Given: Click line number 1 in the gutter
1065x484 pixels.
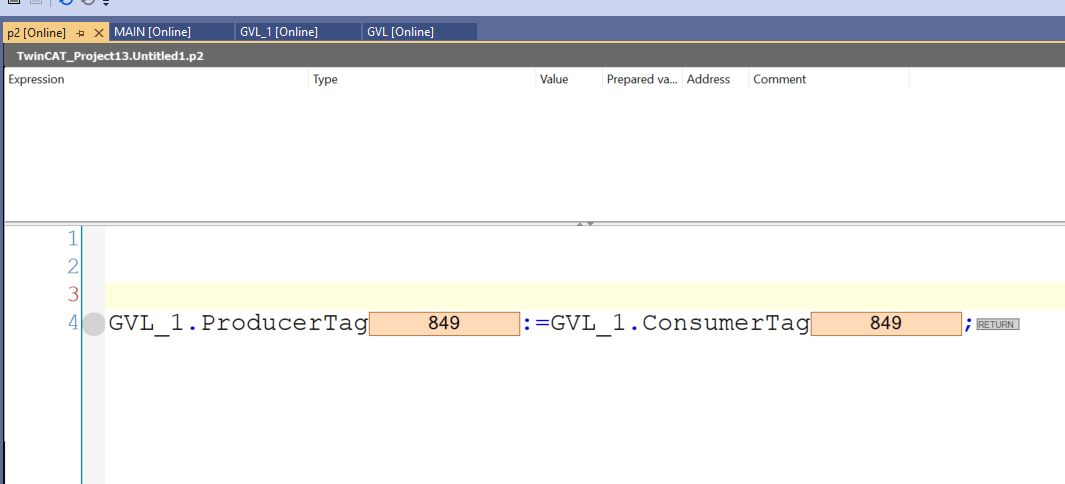Looking at the screenshot, I should coord(73,238).
